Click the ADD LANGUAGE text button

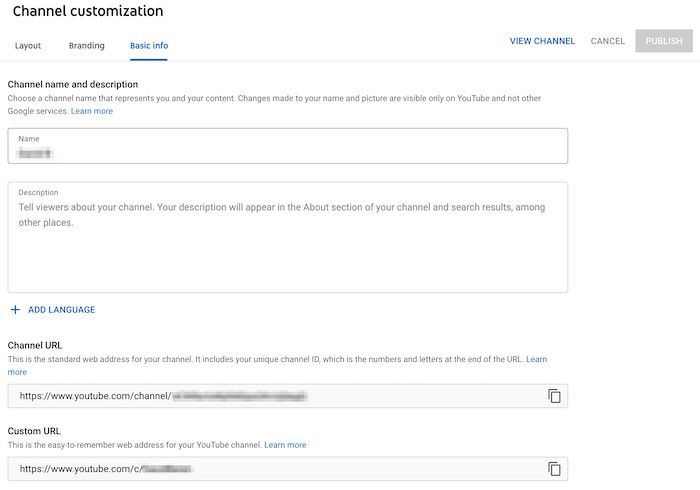point(61,310)
